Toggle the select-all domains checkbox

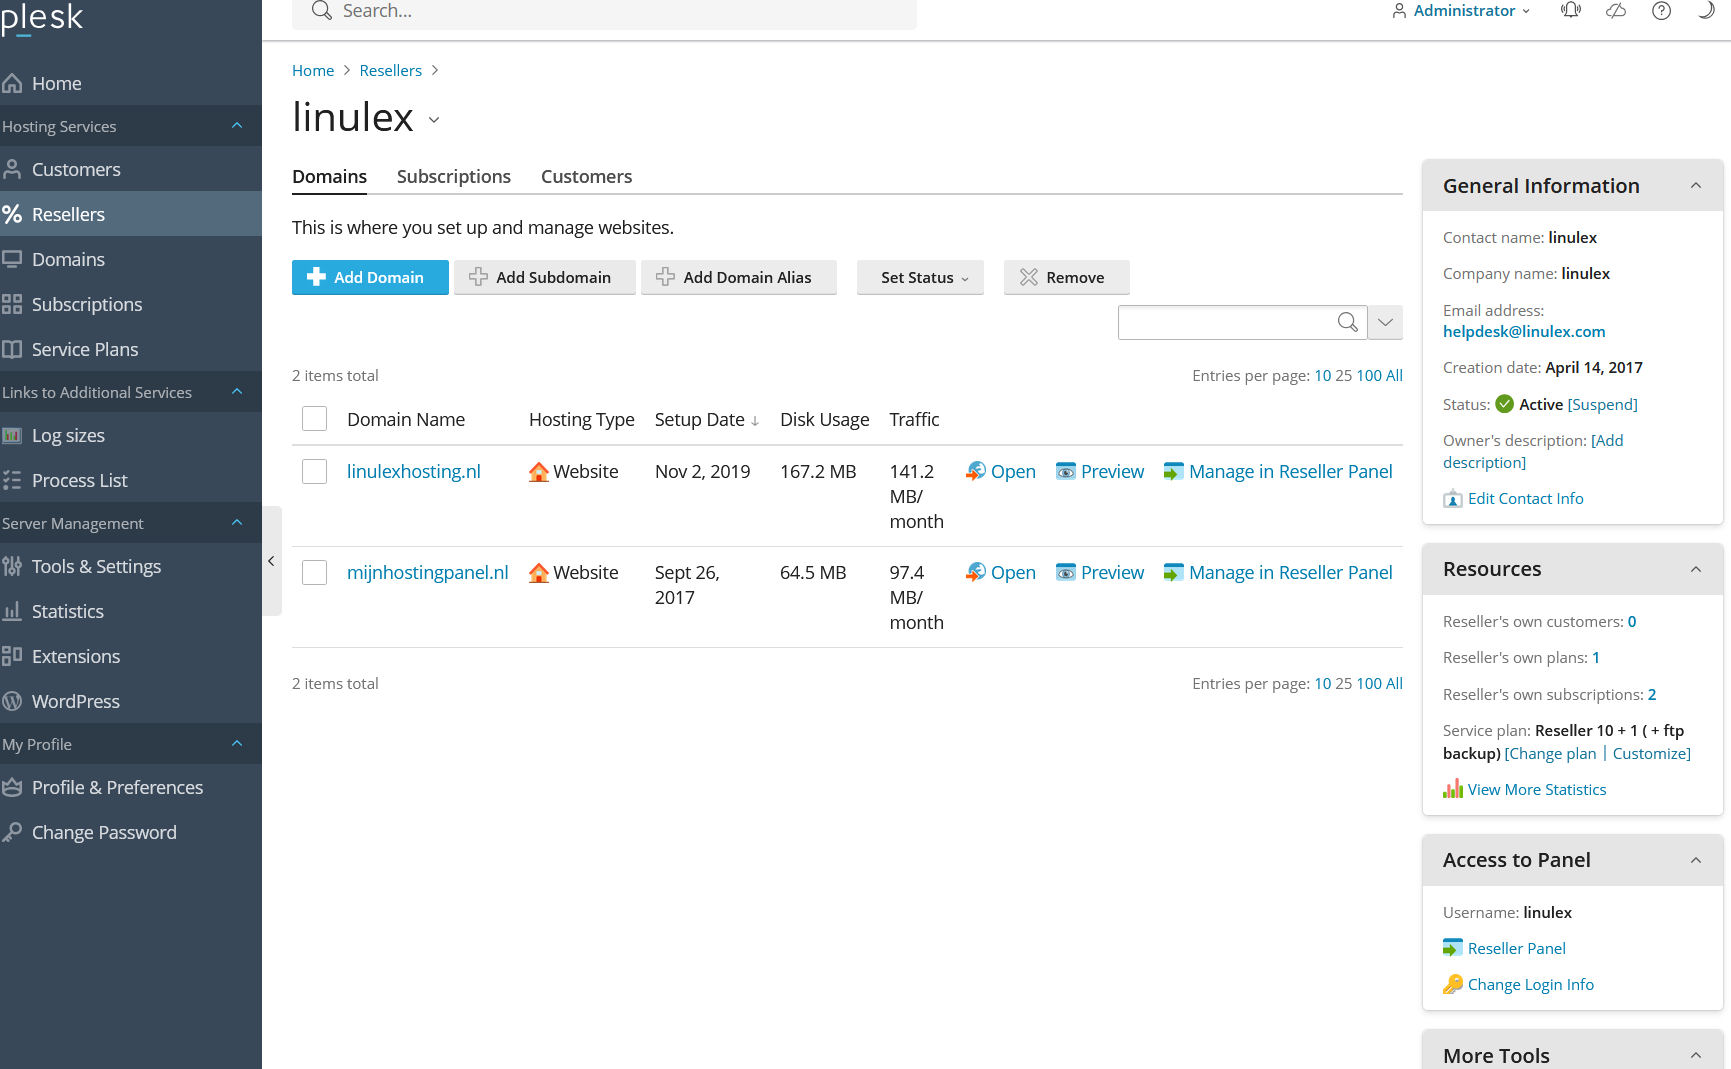click(x=315, y=419)
